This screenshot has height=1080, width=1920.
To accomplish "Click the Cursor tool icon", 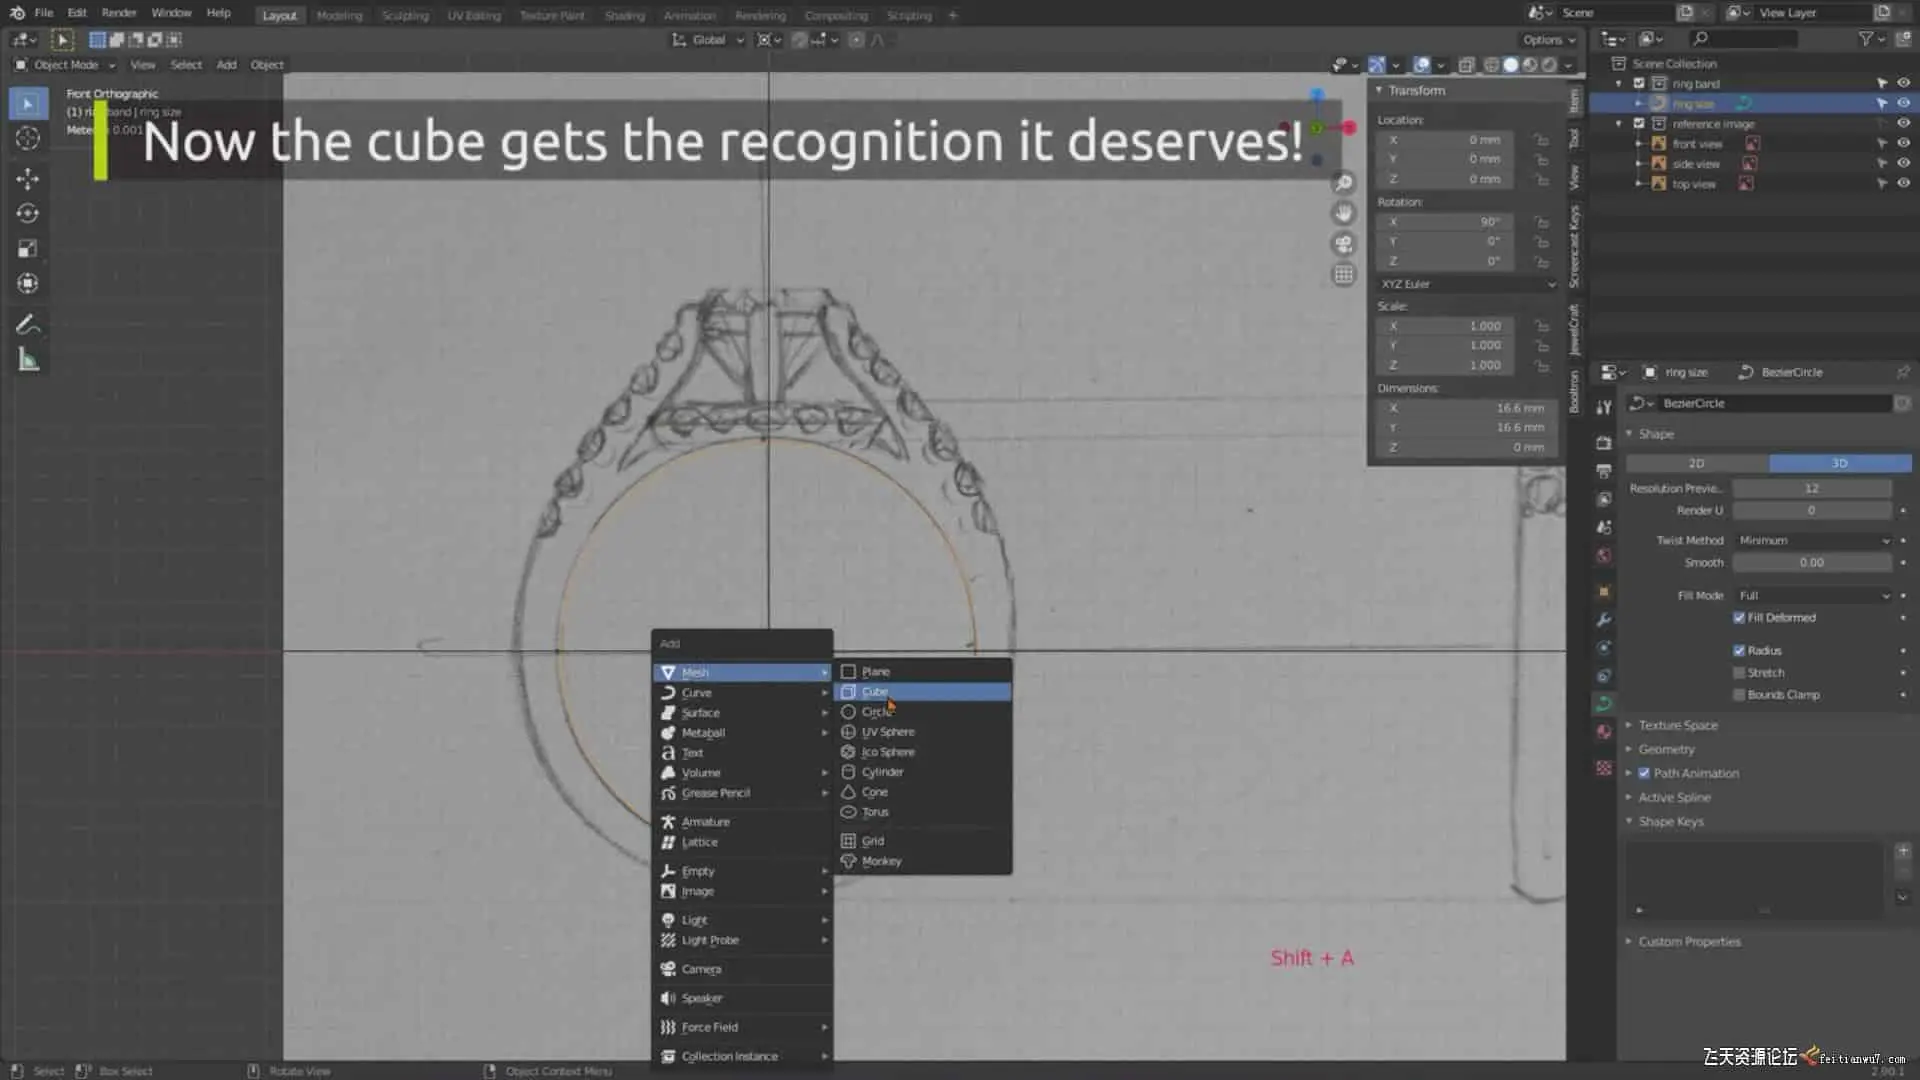I will click(x=28, y=138).
